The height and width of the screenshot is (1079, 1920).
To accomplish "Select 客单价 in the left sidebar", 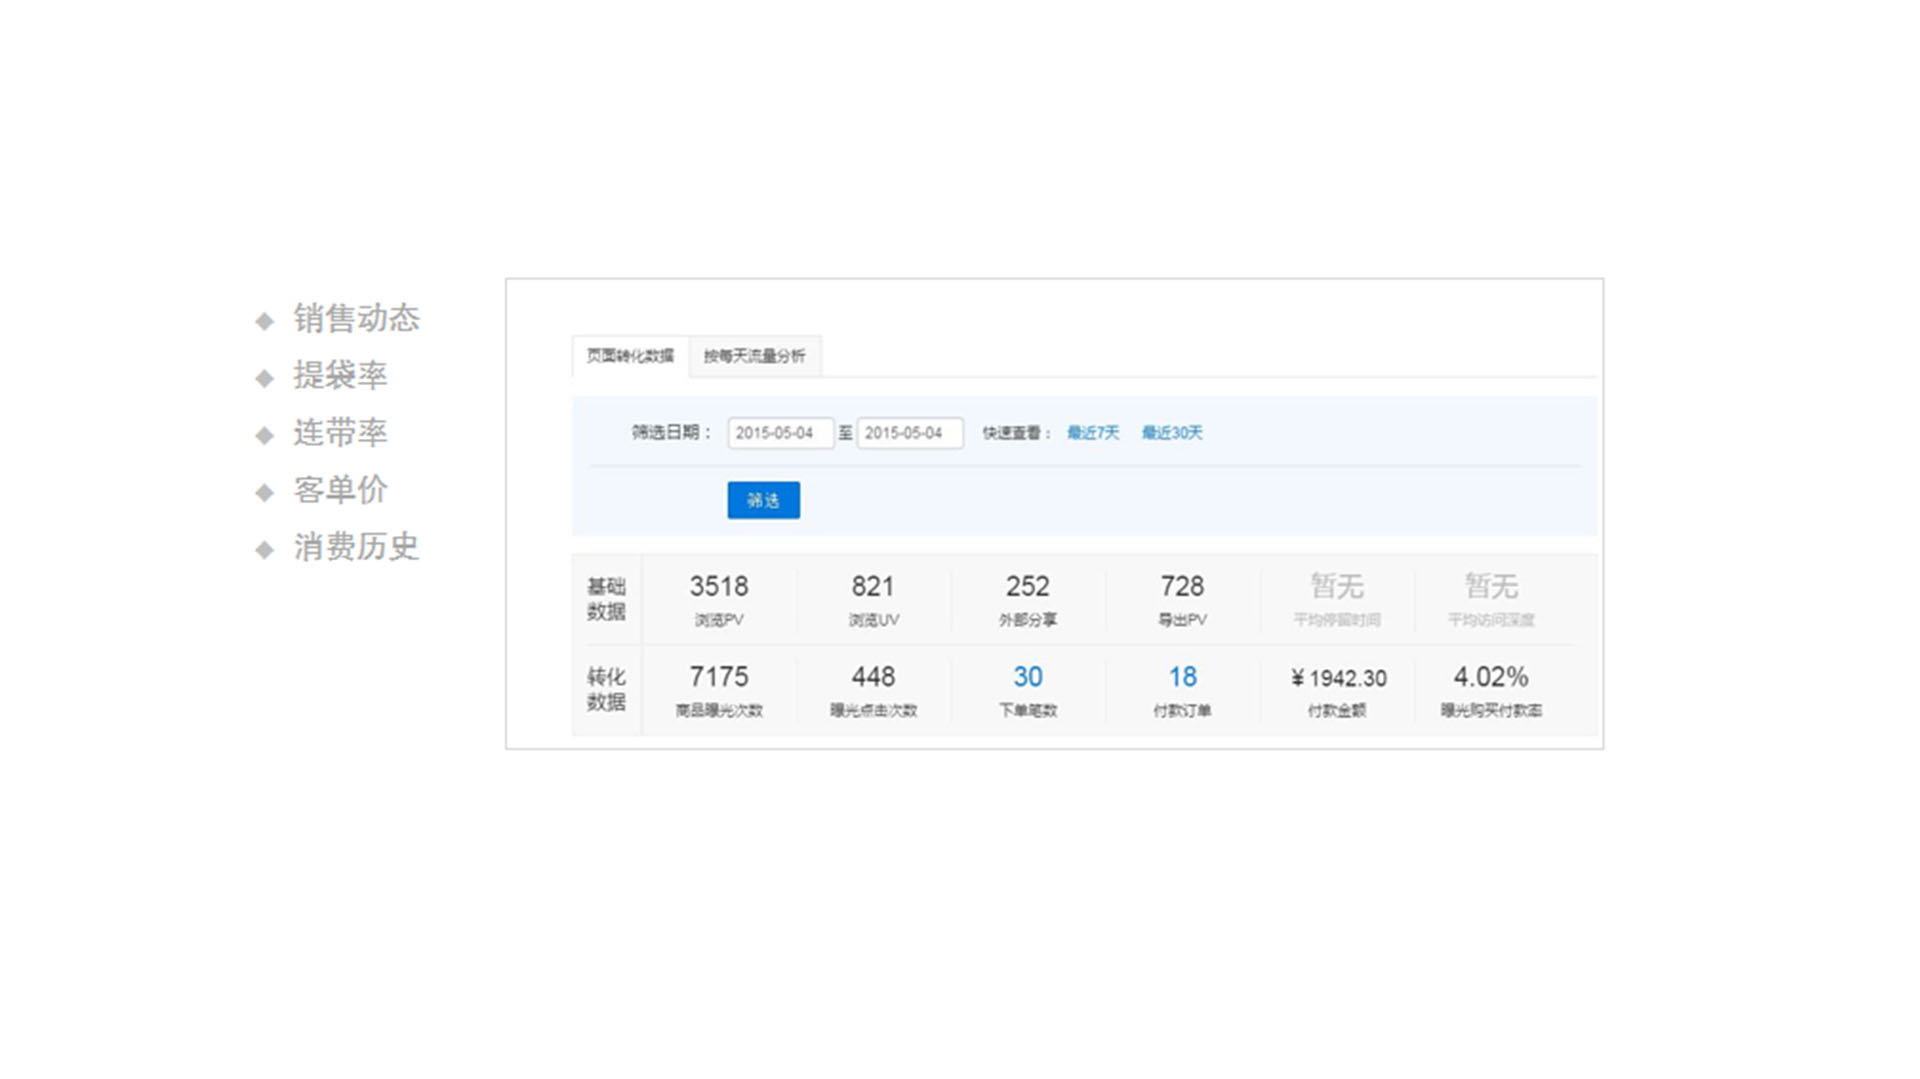I will coord(340,489).
